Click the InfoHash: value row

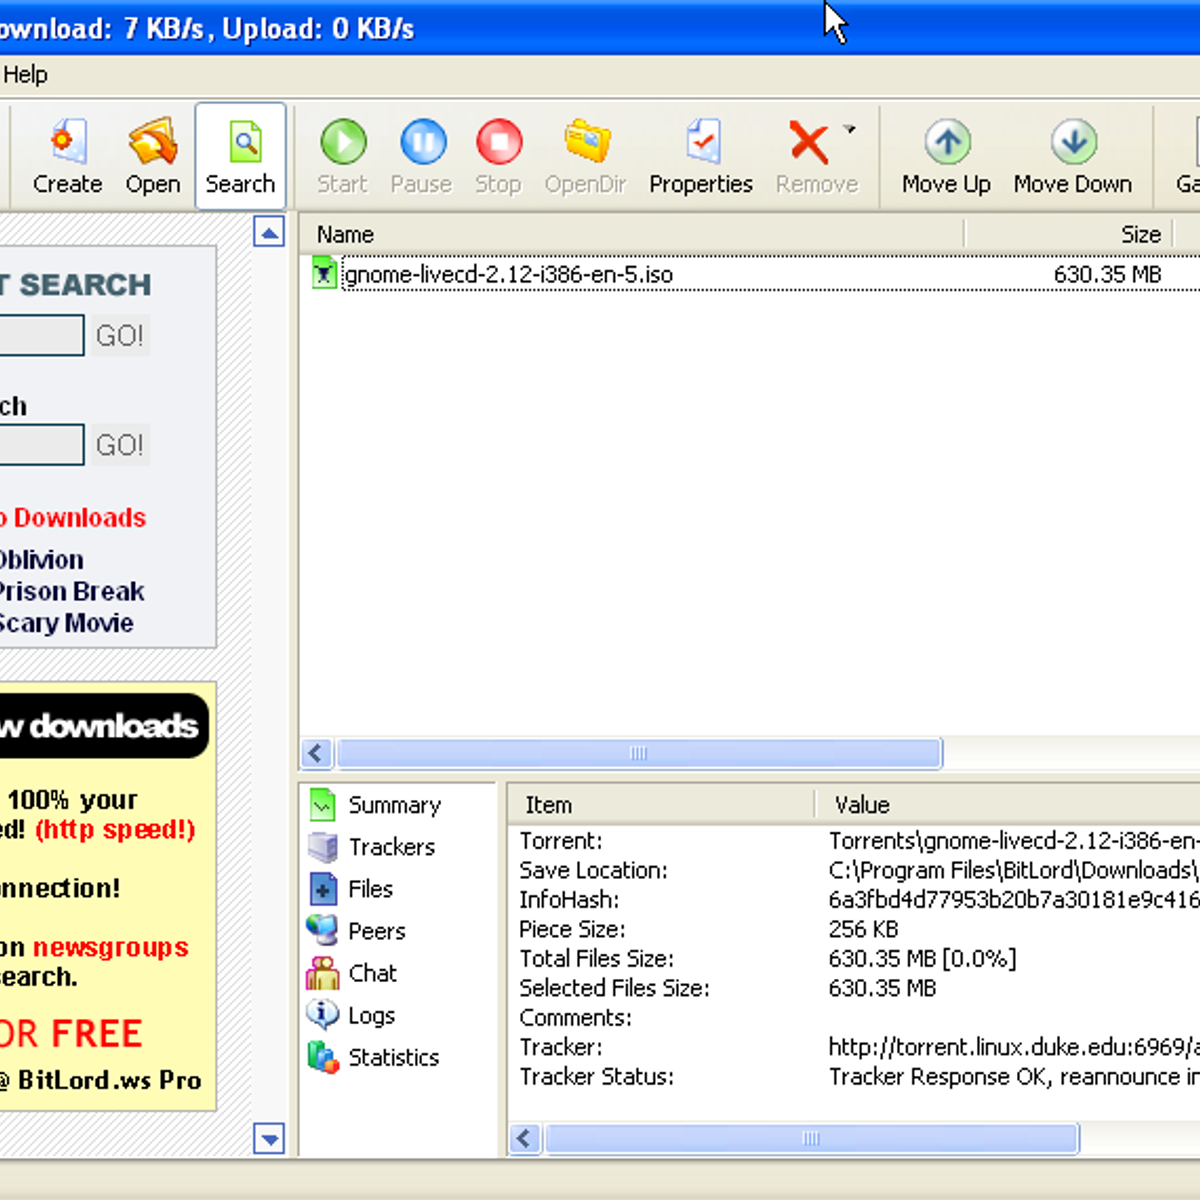855,900
